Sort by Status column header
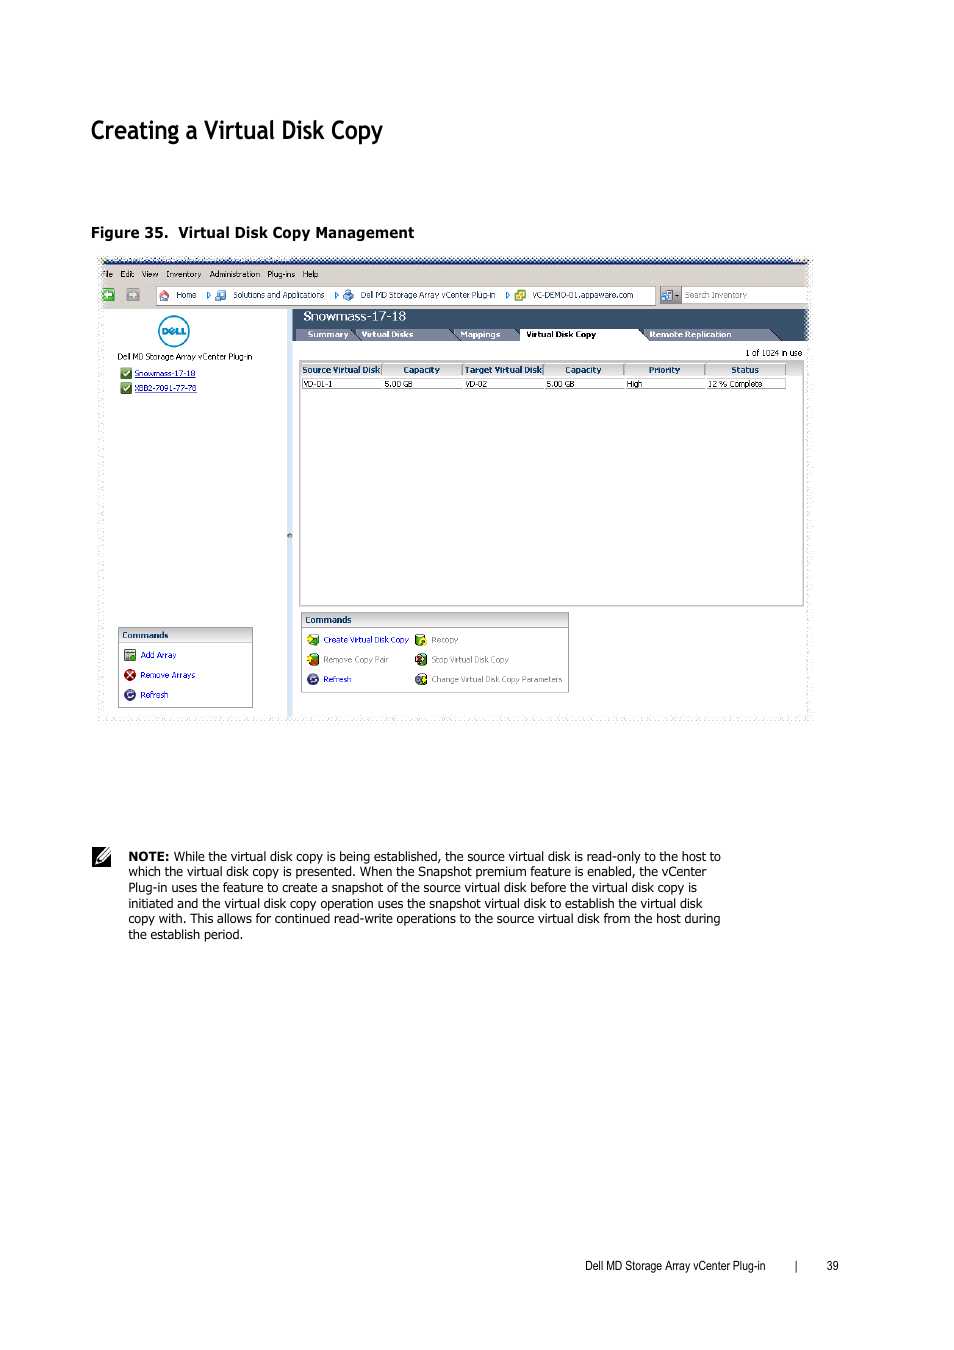Screen dimensions: 954x1350 745,370
